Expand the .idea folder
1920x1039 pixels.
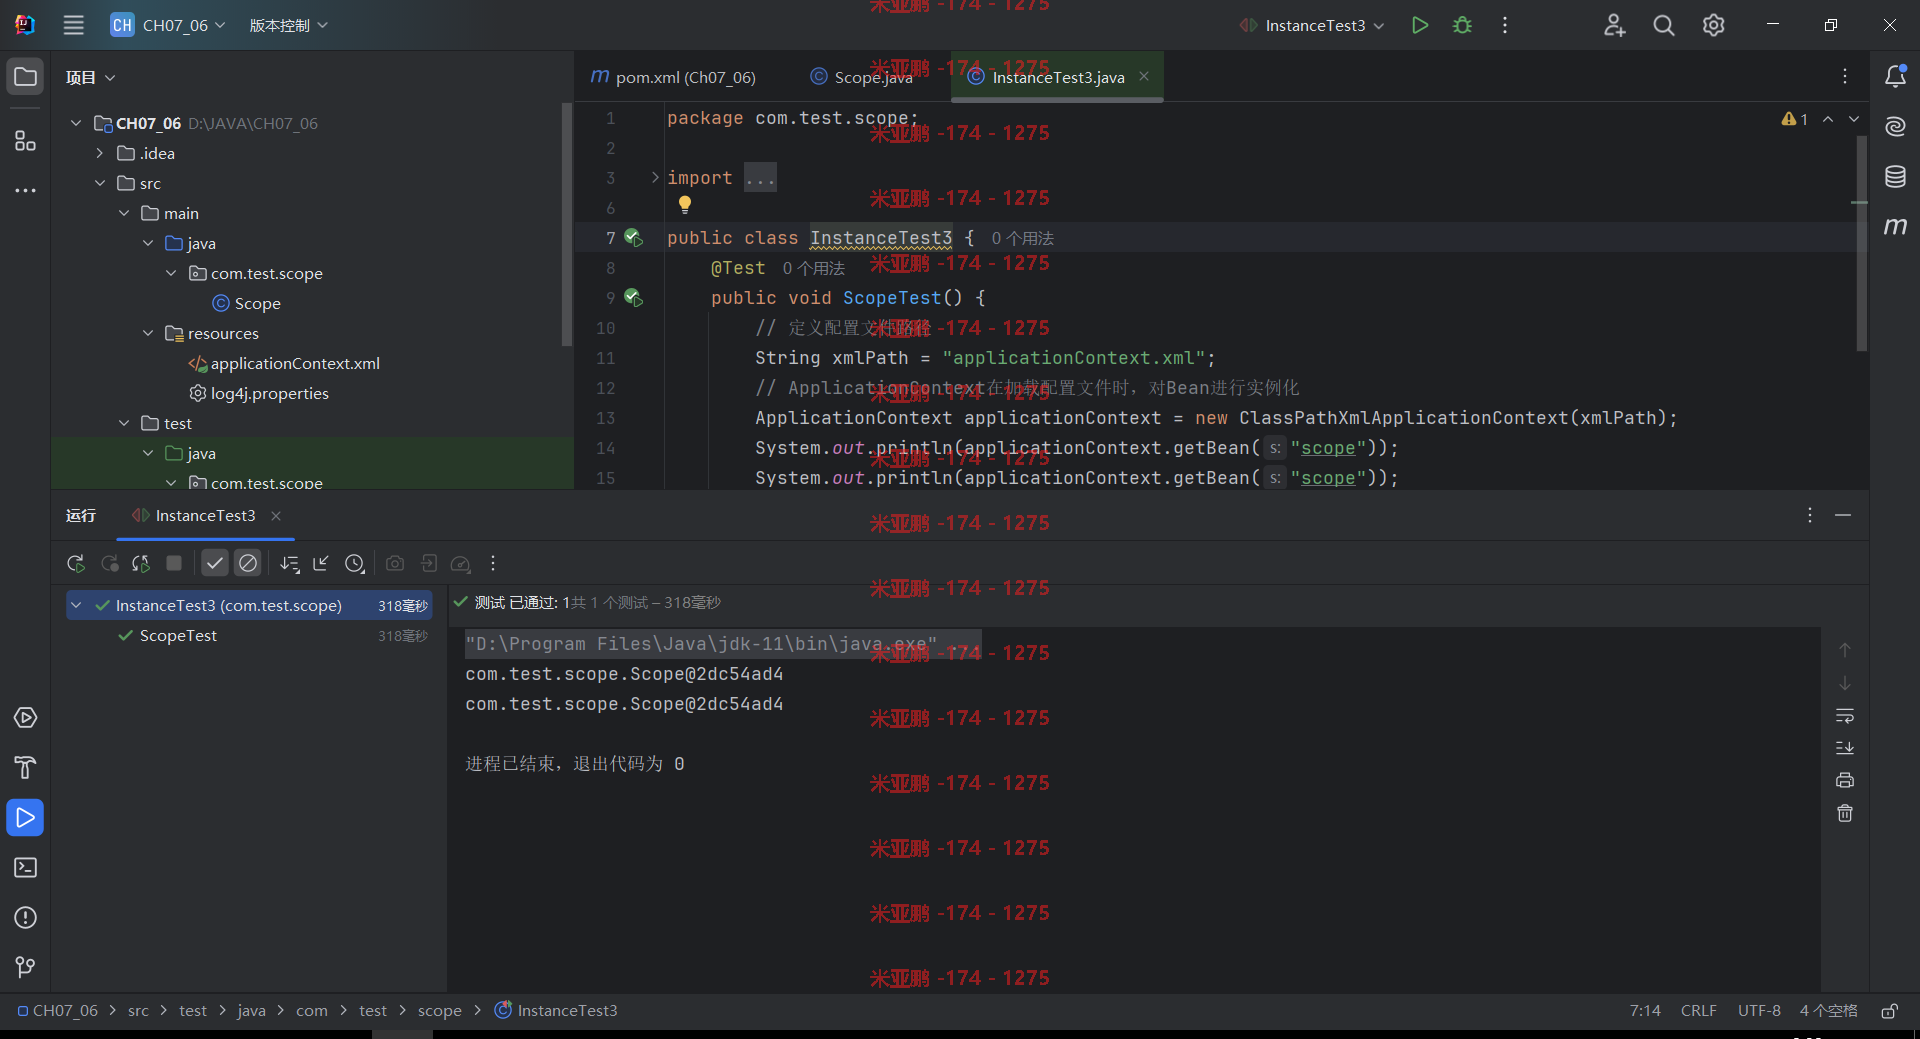point(100,153)
